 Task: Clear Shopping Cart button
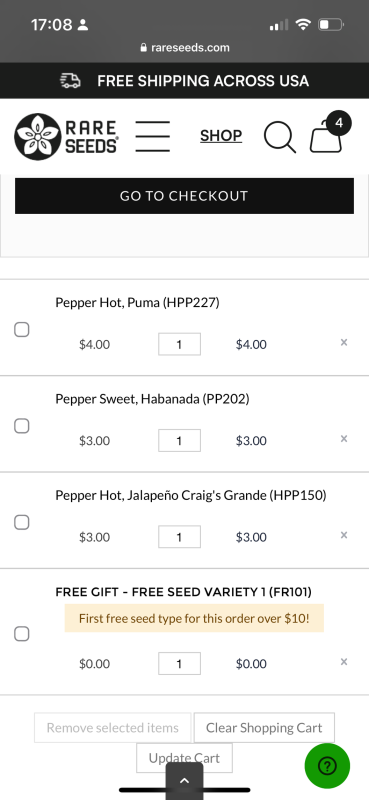[x=264, y=728]
